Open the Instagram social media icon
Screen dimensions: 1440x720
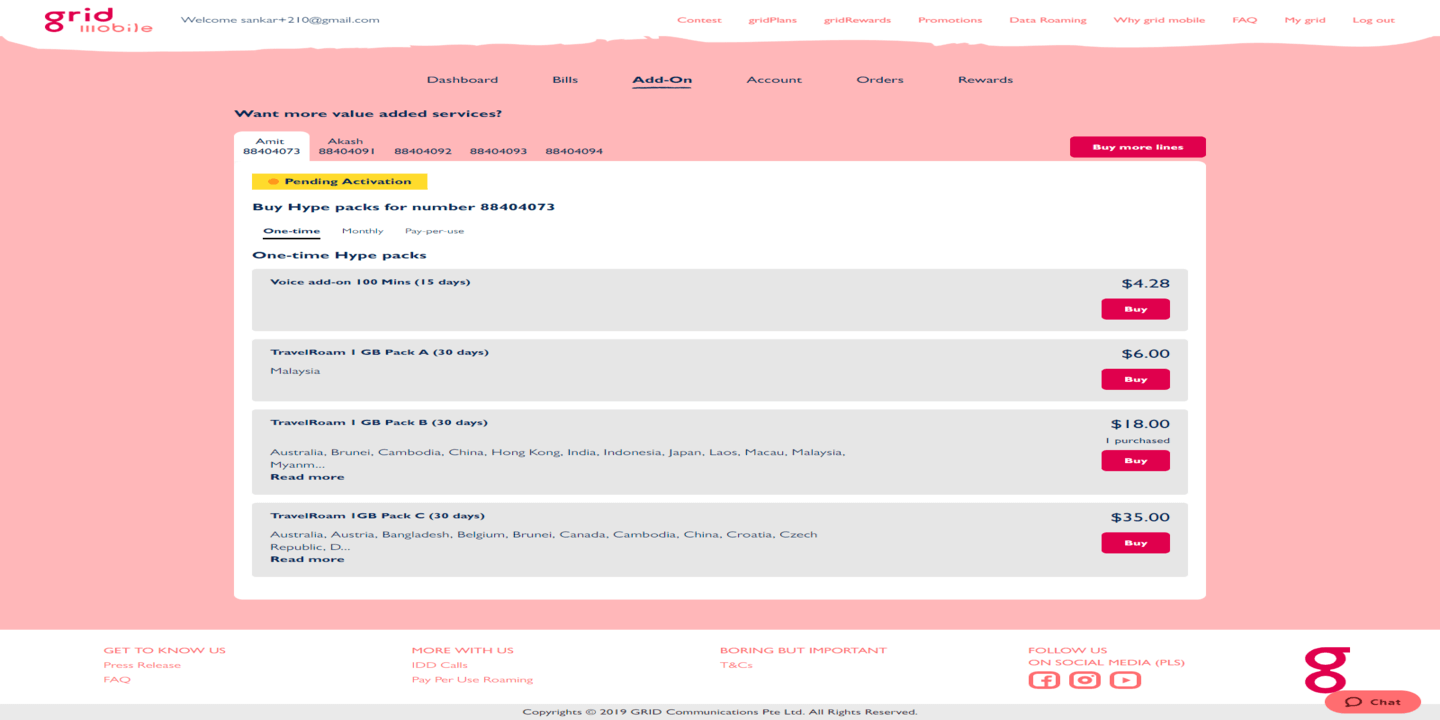pyautogui.click(x=1085, y=680)
